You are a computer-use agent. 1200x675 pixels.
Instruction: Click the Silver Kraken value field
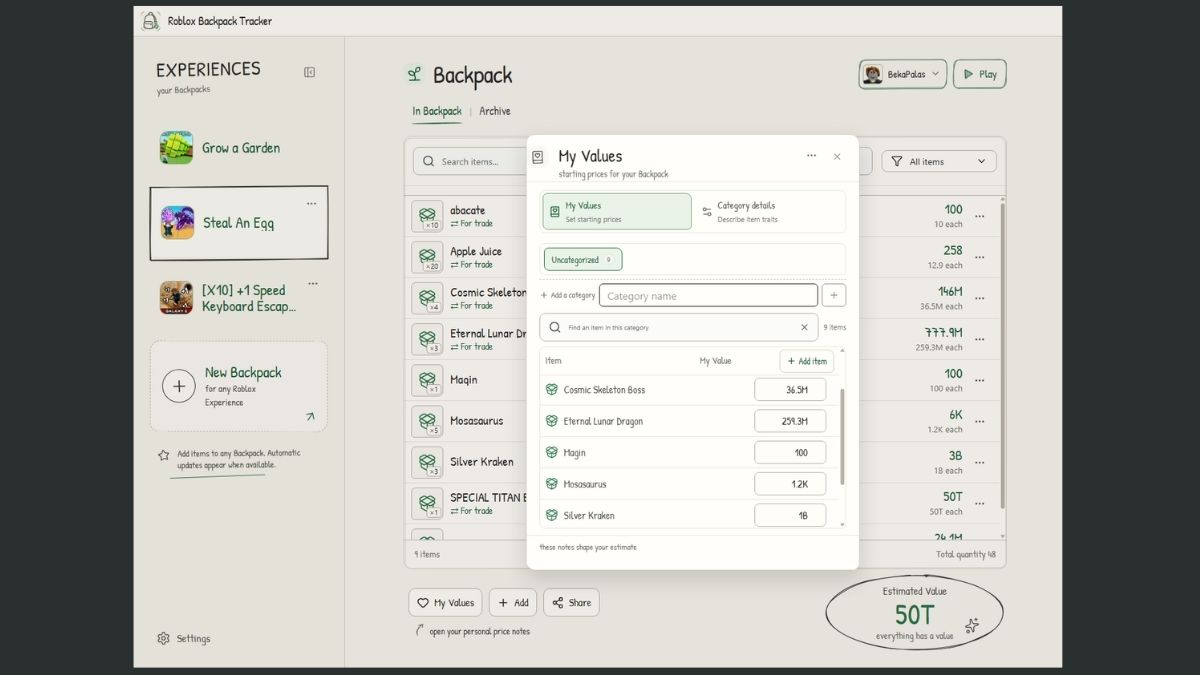coord(790,515)
